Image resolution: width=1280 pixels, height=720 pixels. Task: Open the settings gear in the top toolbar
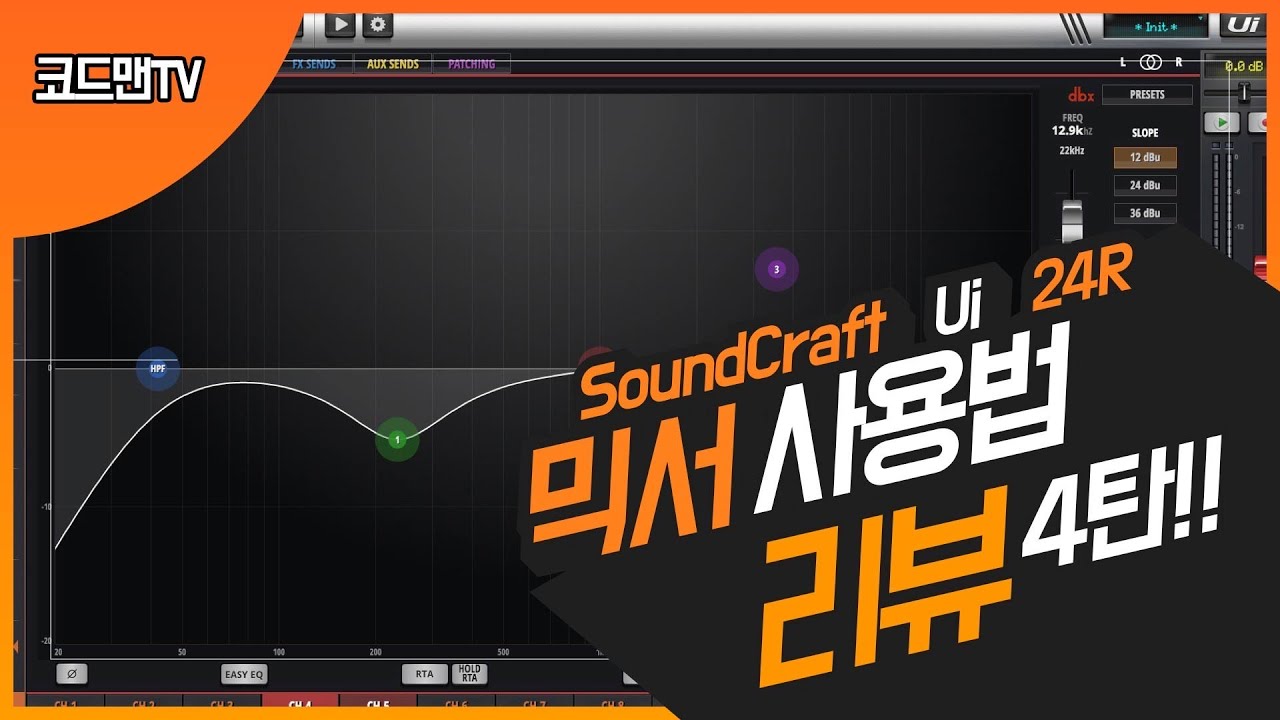click(x=377, y=25)
